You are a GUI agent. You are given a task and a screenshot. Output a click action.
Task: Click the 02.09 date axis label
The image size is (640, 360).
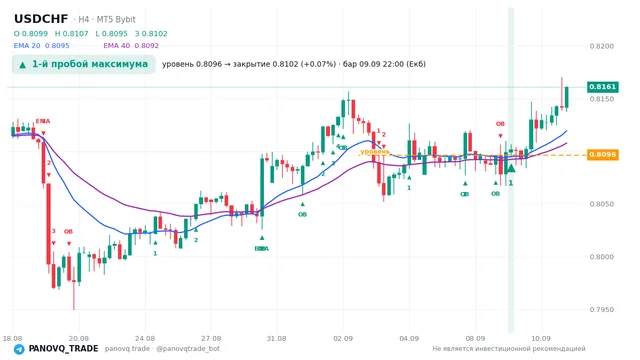coord(343,338)
